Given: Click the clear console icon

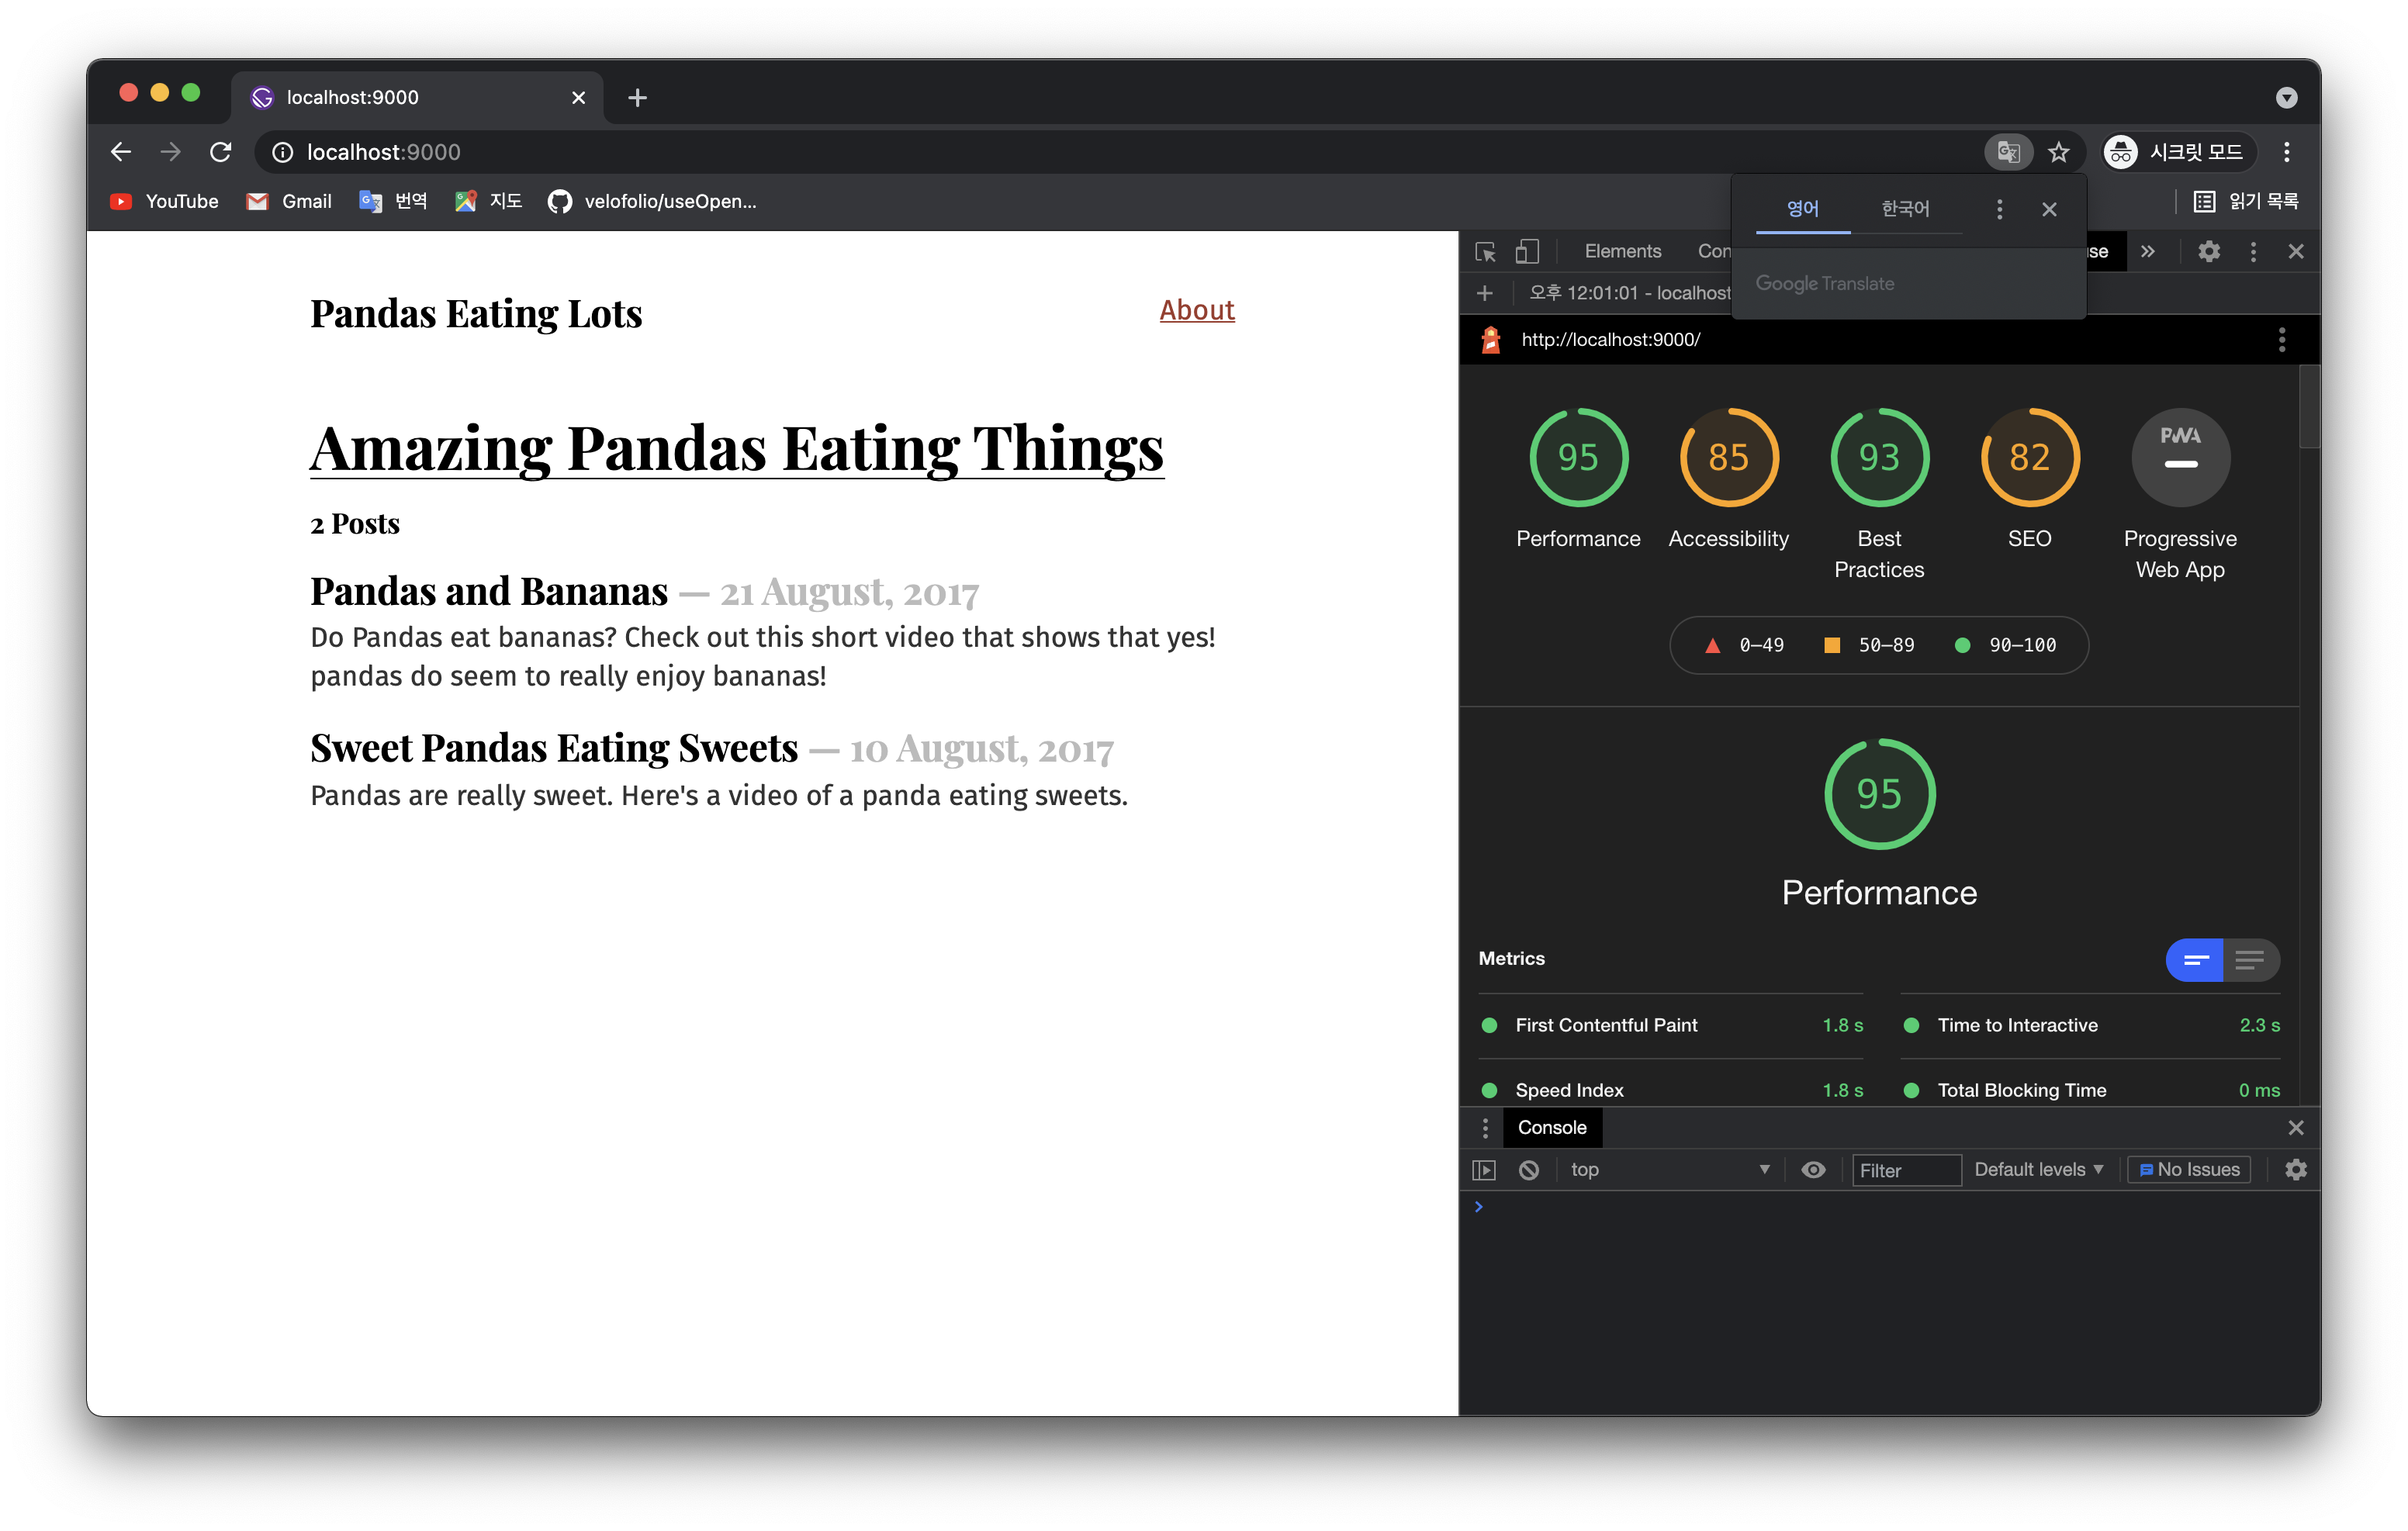Looking at the screenshot, I should click(x=1528, y=1170).
